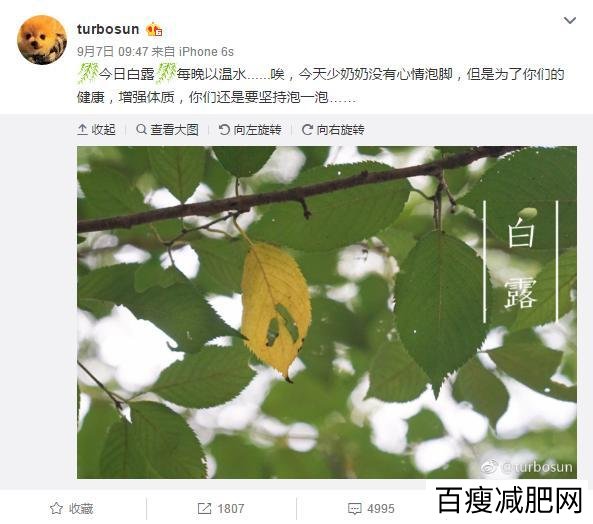Click the magnifier icon beside 查看大图
This screenshot has height=524, width=593.
141,129
